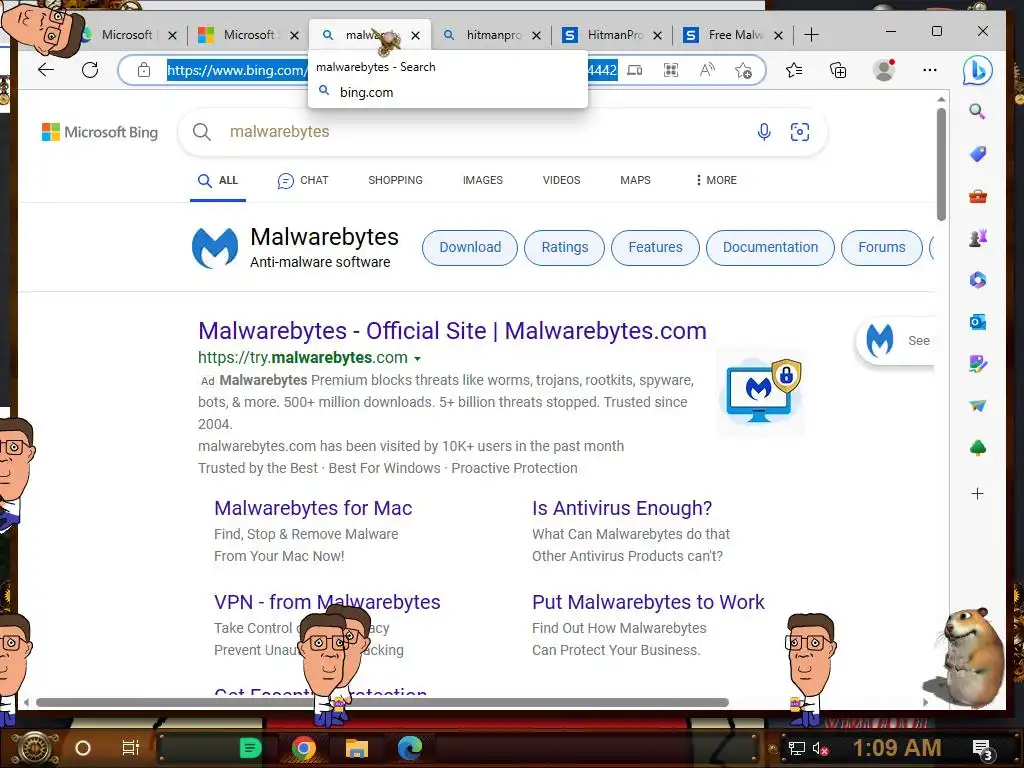This screenshot has width=1024, height=768.
Task: Expand the MORE search categories menu
Action: [x=716, y=180]
